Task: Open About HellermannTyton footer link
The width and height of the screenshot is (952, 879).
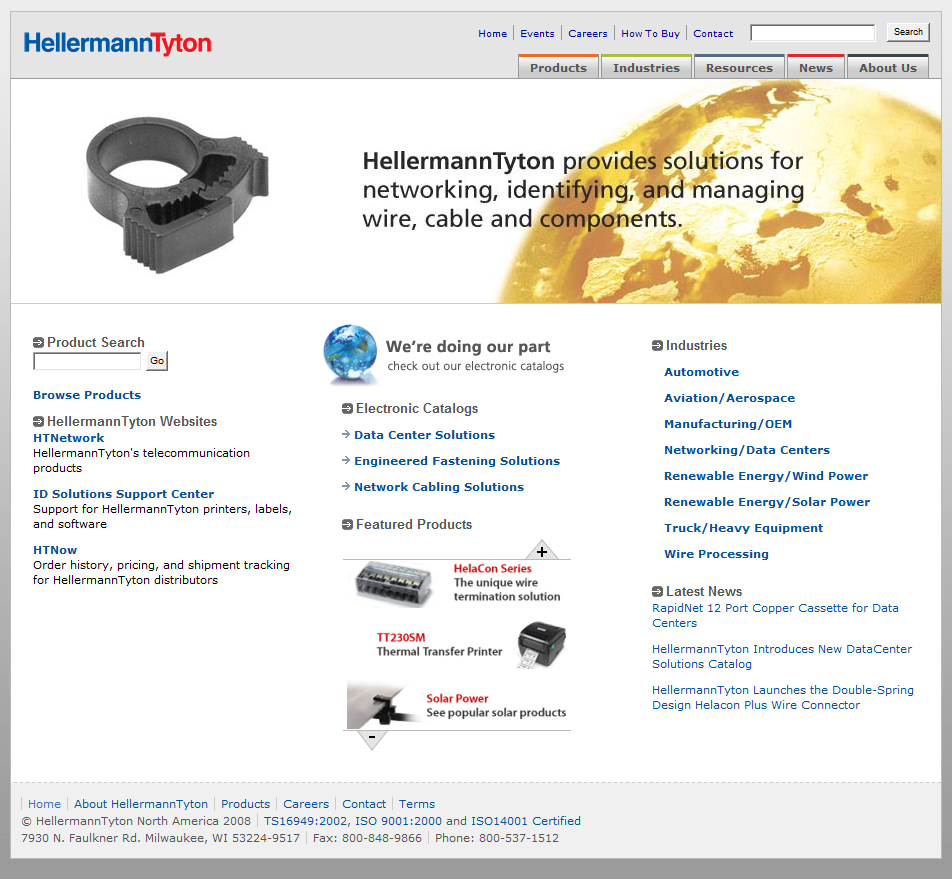Action: (141, 804)
